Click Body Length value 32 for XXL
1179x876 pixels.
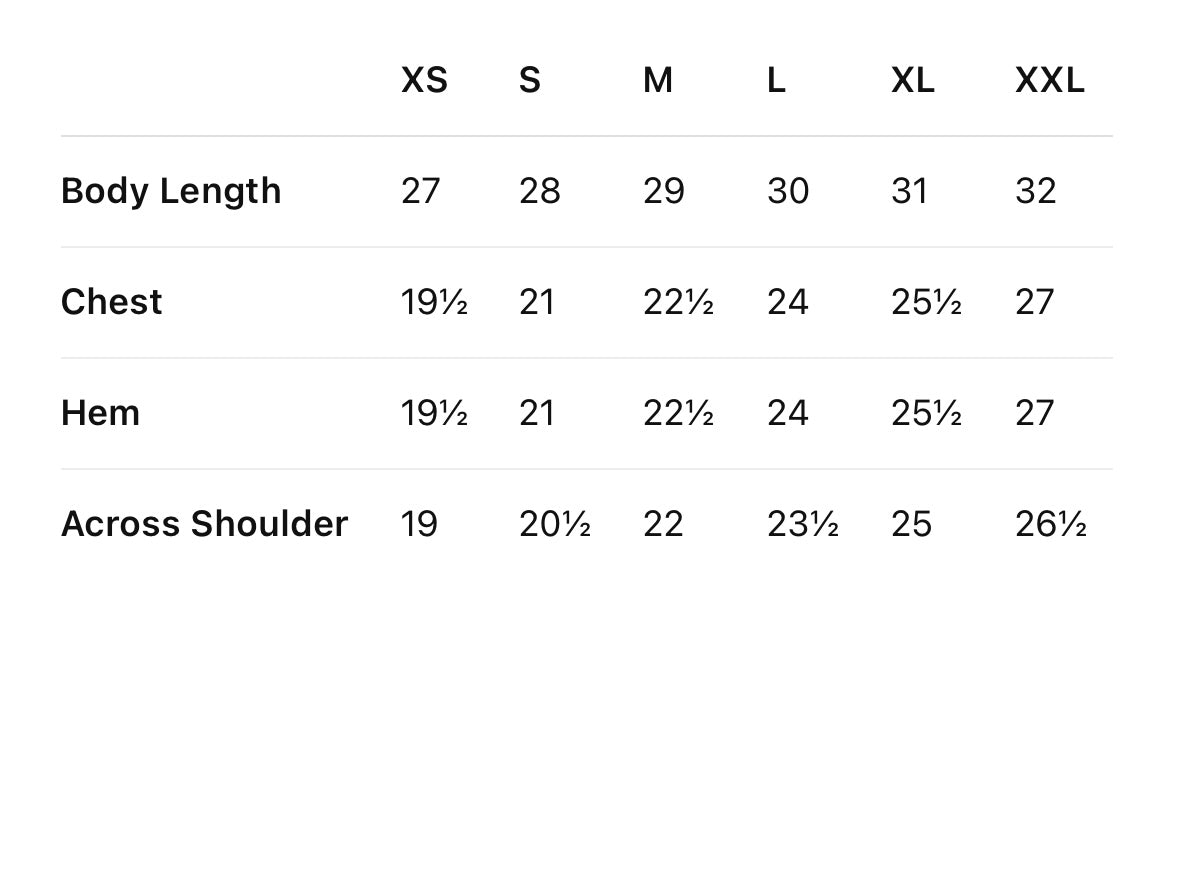[1035, 191]
